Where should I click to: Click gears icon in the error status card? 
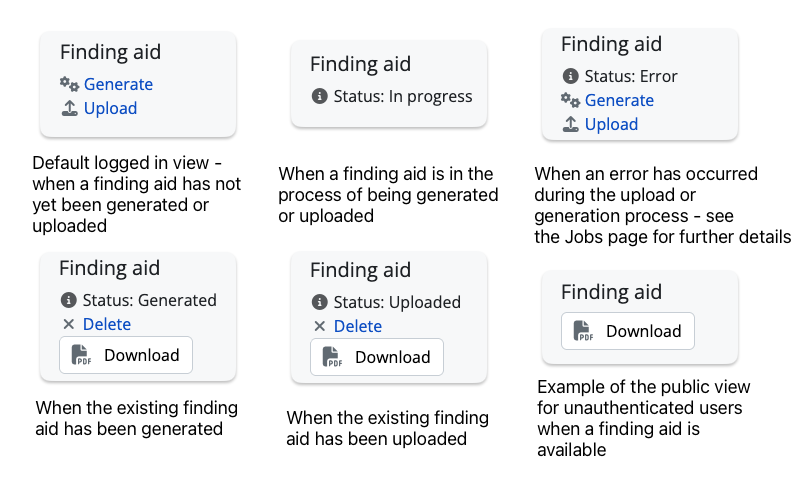point(570,100)
